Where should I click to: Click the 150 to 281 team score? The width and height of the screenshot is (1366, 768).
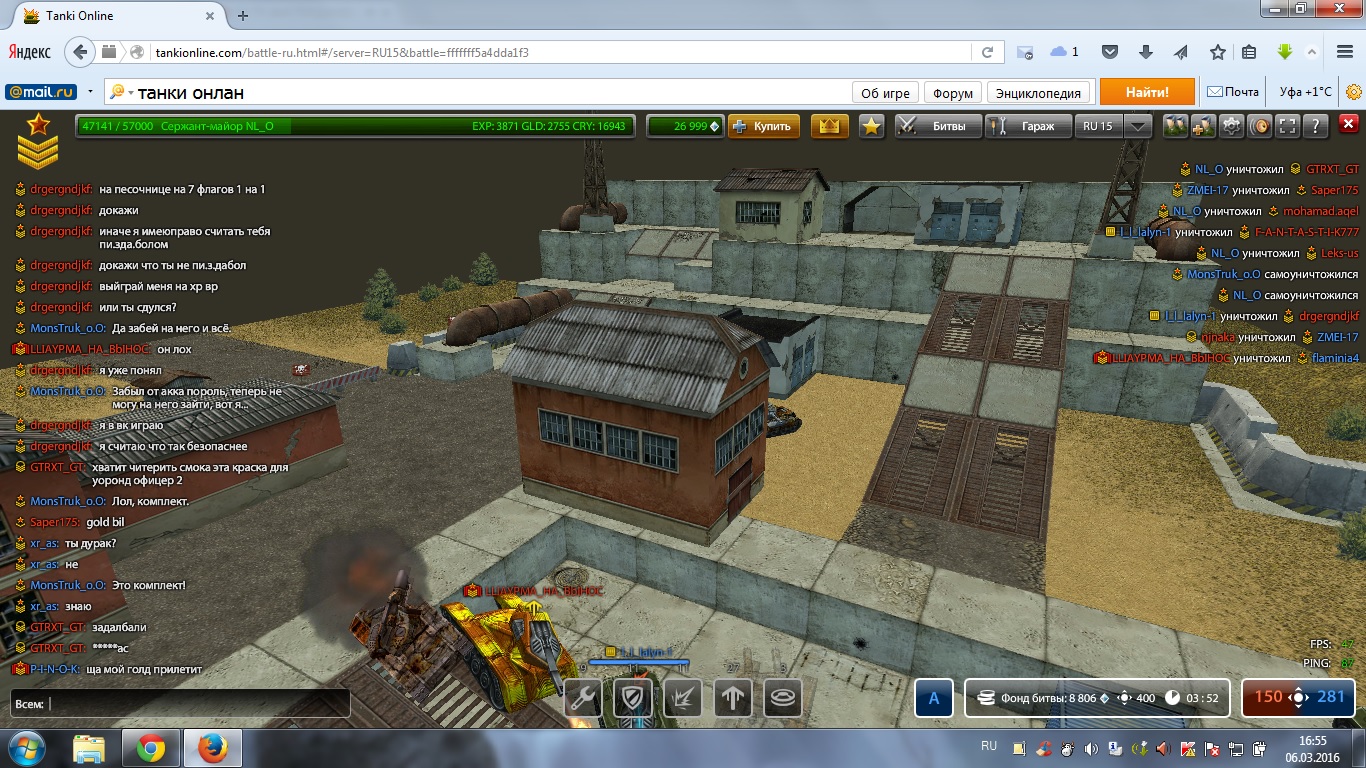[1299, 697]
